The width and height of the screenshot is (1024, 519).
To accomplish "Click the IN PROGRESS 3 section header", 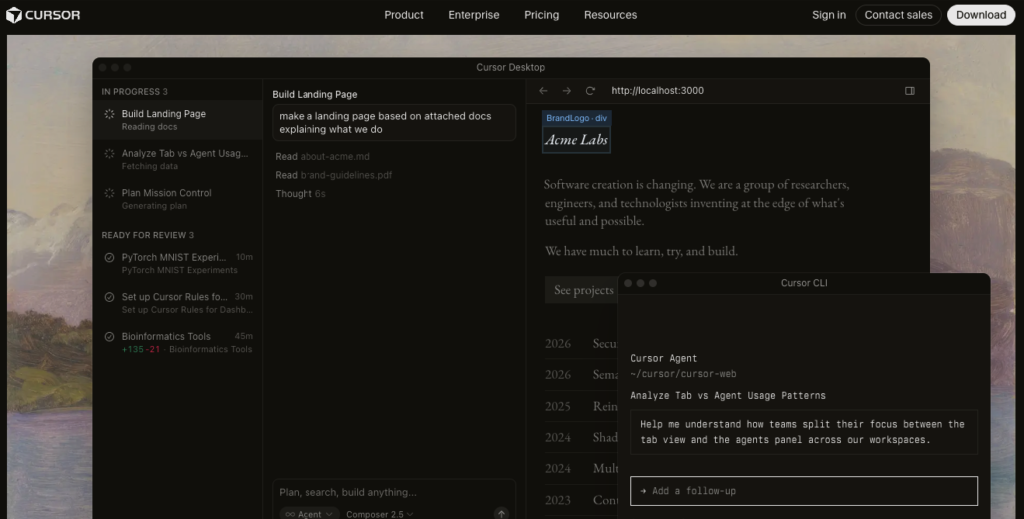I will pos(135,91).
